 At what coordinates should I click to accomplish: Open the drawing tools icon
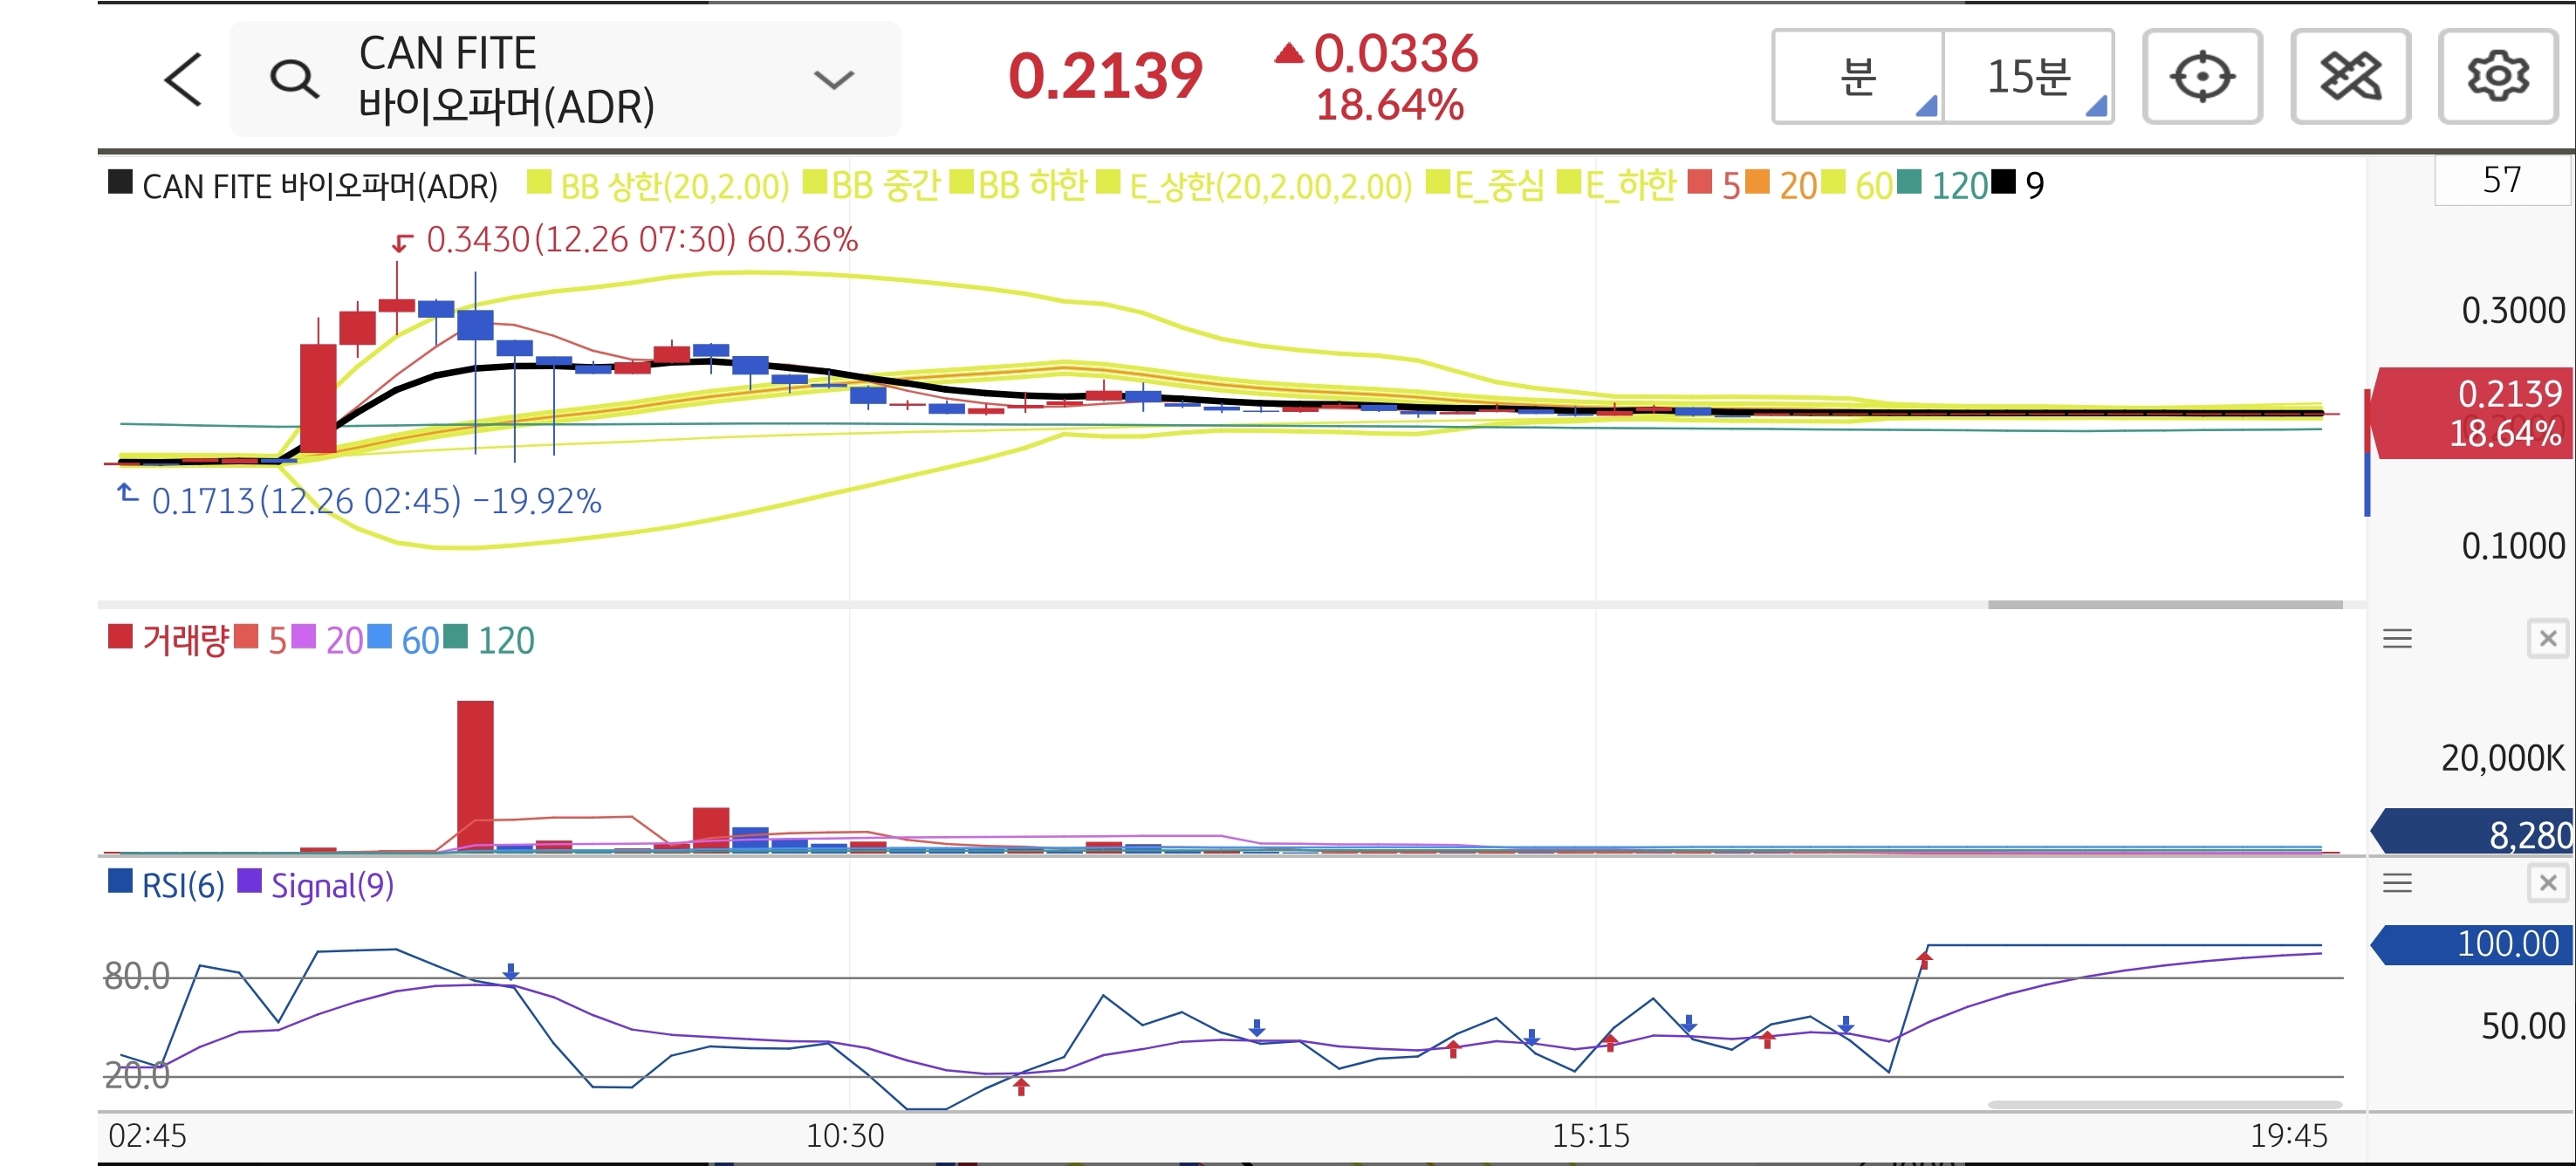point(2350,77)
